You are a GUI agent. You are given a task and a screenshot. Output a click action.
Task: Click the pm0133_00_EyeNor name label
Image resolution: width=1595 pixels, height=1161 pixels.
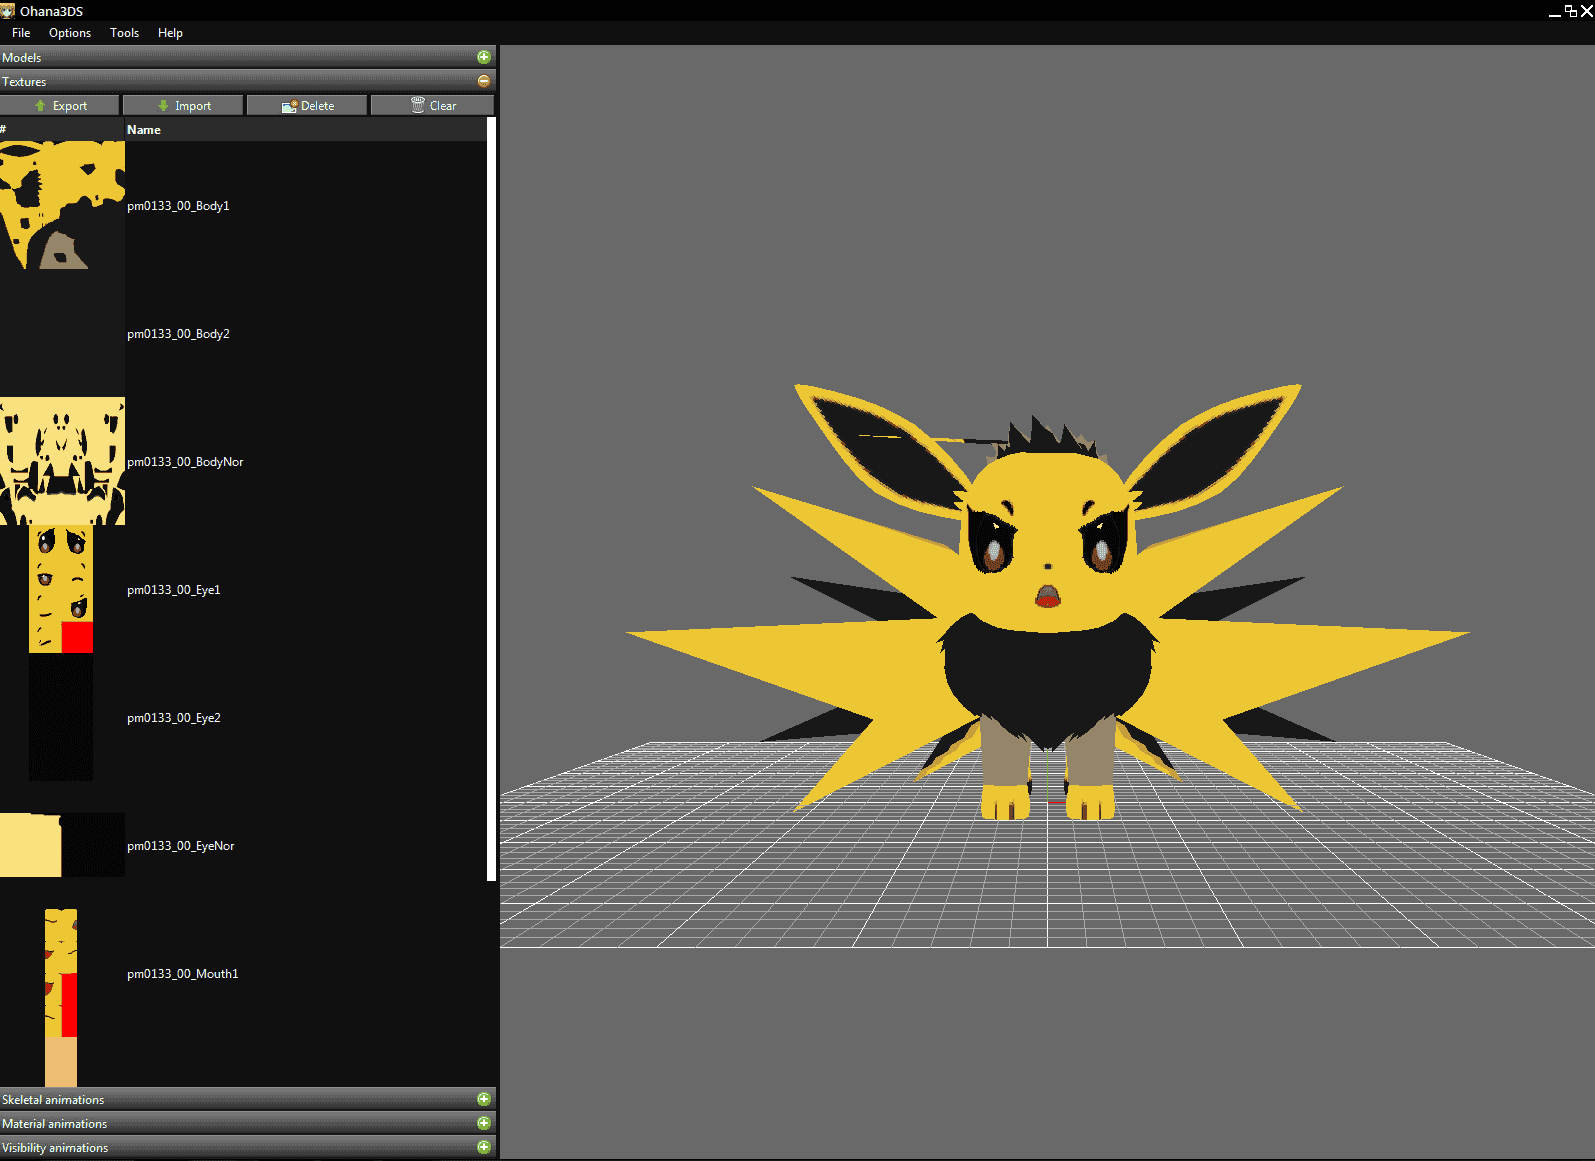(181, 846)
